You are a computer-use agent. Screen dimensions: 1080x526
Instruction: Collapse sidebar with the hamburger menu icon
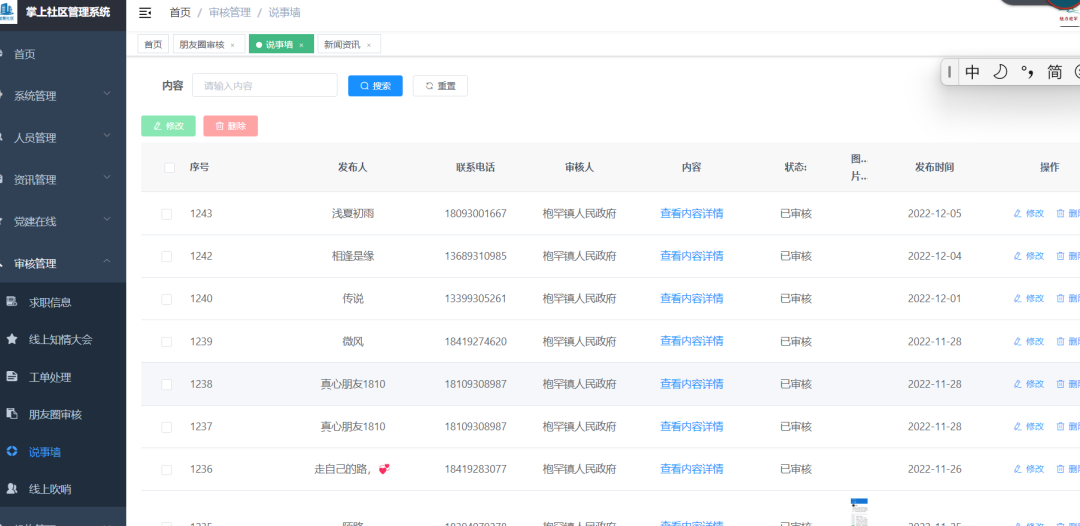pos(145,13)
